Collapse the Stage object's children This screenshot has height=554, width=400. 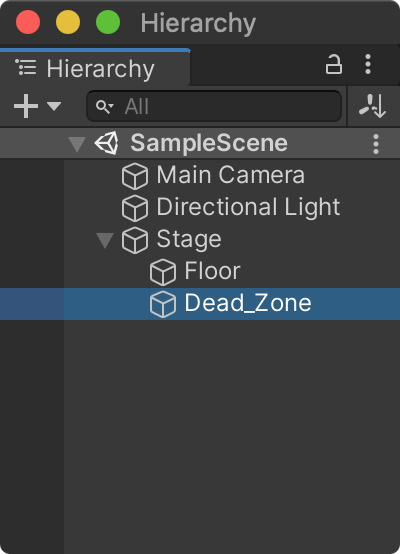[105, 241]
